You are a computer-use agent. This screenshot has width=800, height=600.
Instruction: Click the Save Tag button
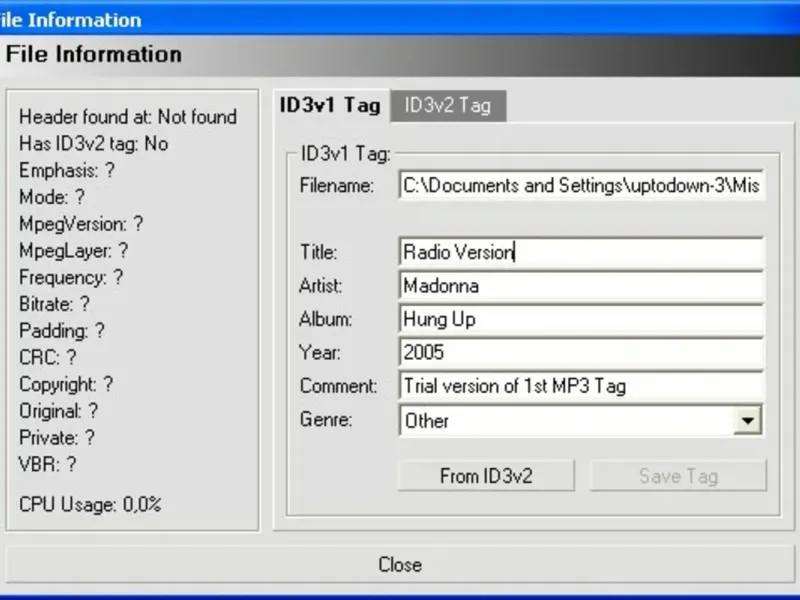click(x=678, y=476)
